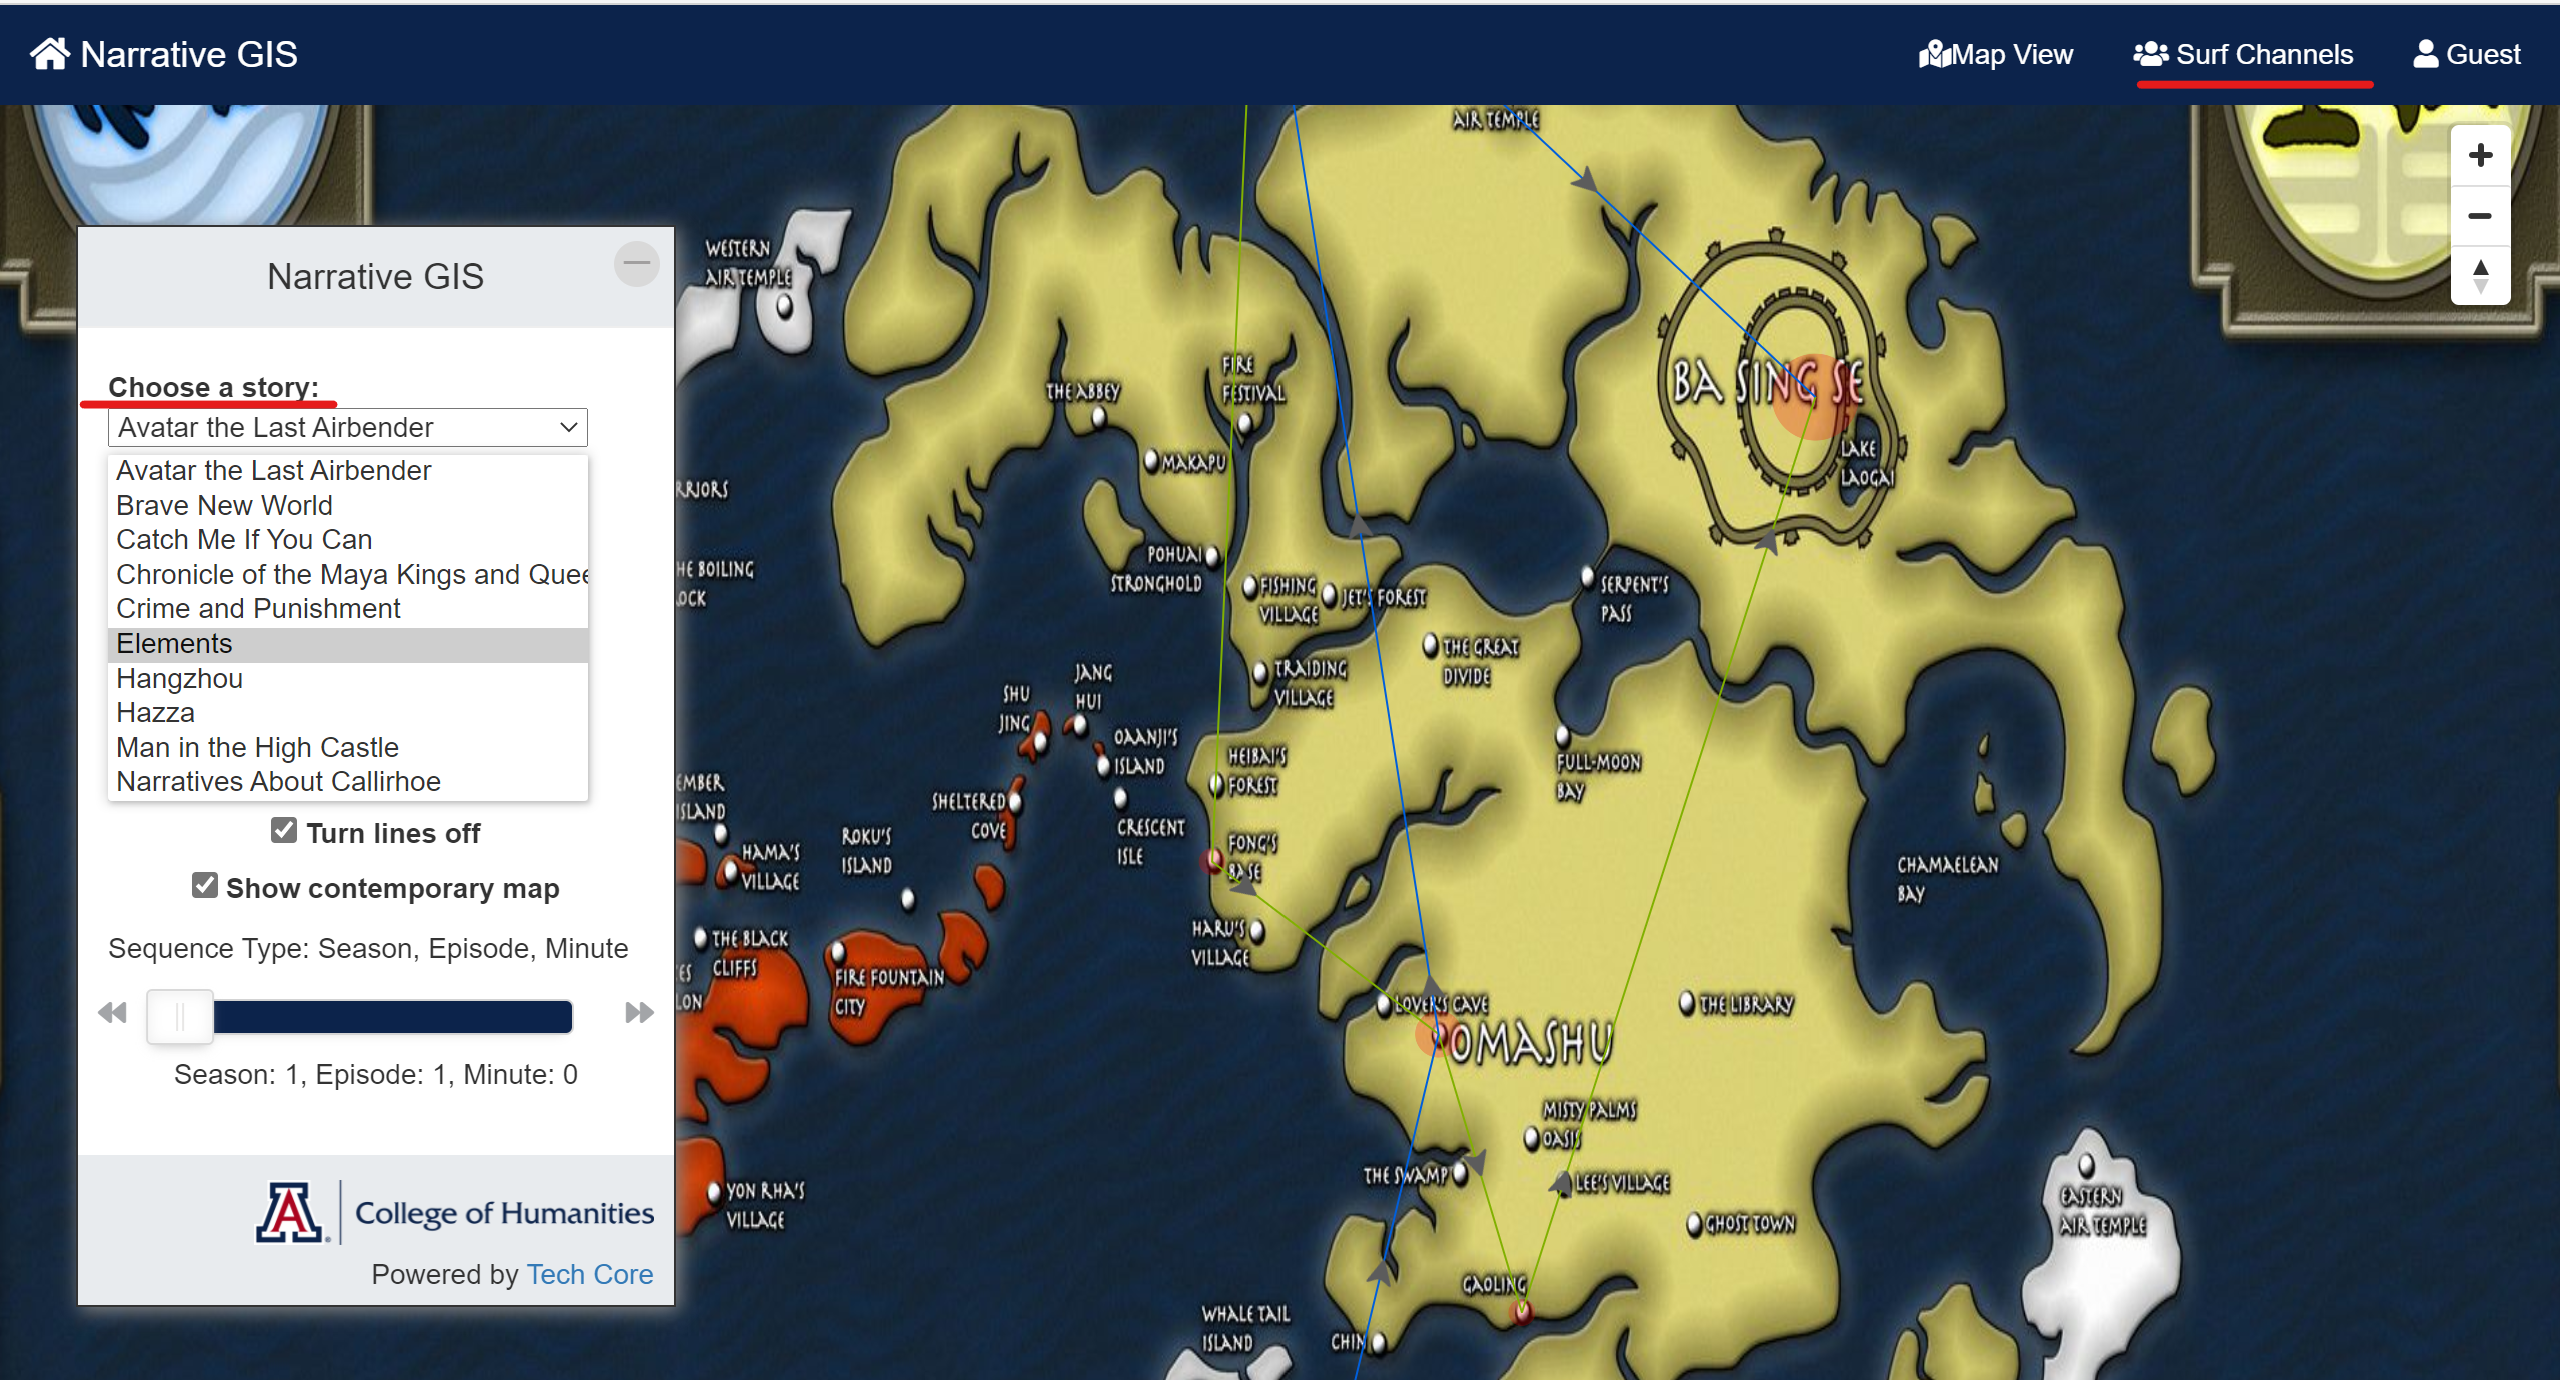Image resolution: width=2560 pixels, height=1380 pixels.
Task: Click the Ghost Town marker
Action: coord(1695,1224)
